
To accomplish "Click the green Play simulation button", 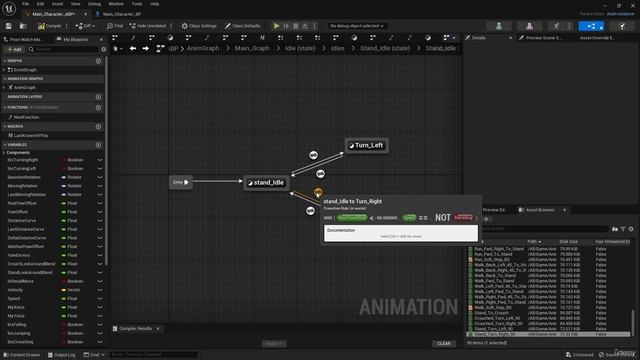I will click(276, 26).
